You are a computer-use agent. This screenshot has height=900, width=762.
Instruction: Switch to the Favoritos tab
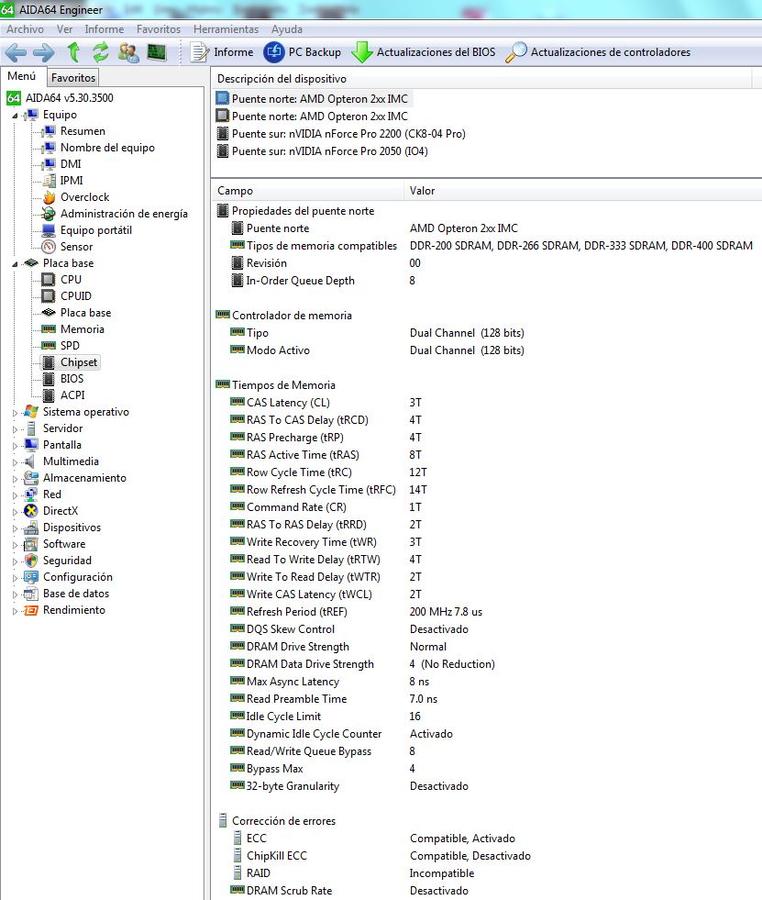(73, 77)
